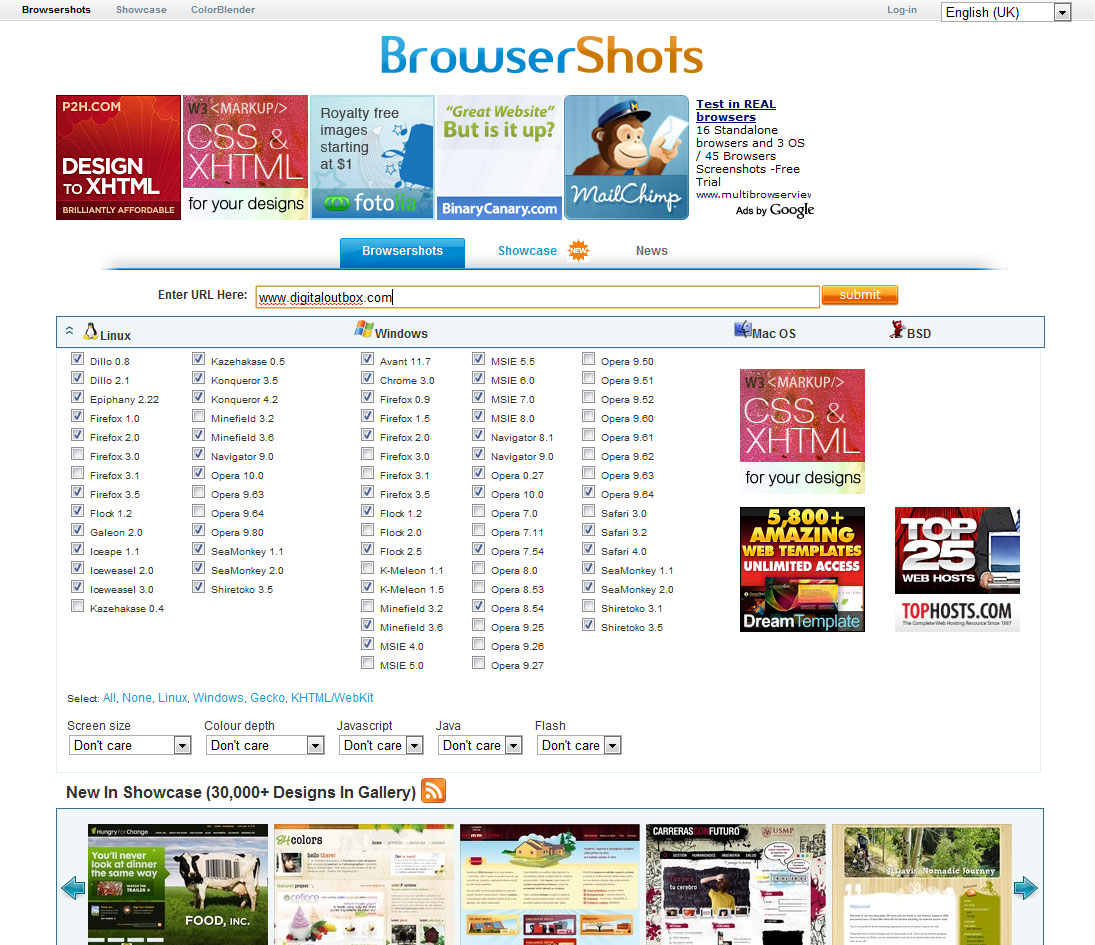Open the orange RSS feed icon
This screenshot has width=1095, height=945.
[x=433, y=791]
